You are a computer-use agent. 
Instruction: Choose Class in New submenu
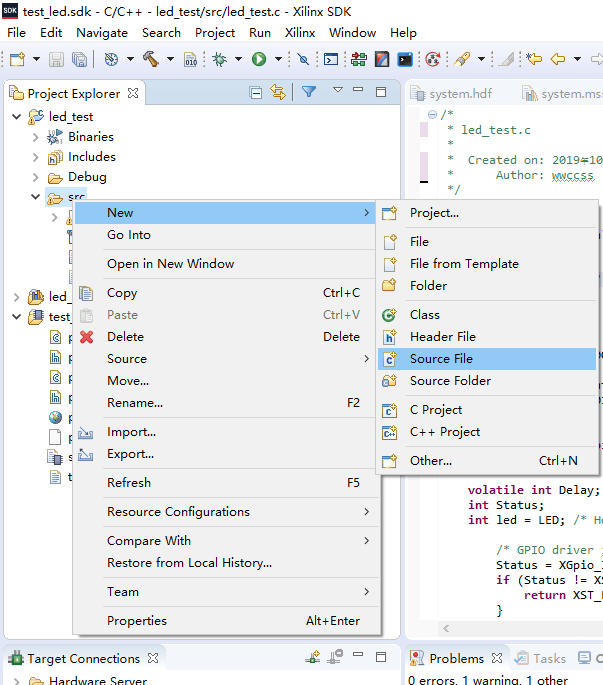(487, 315)
